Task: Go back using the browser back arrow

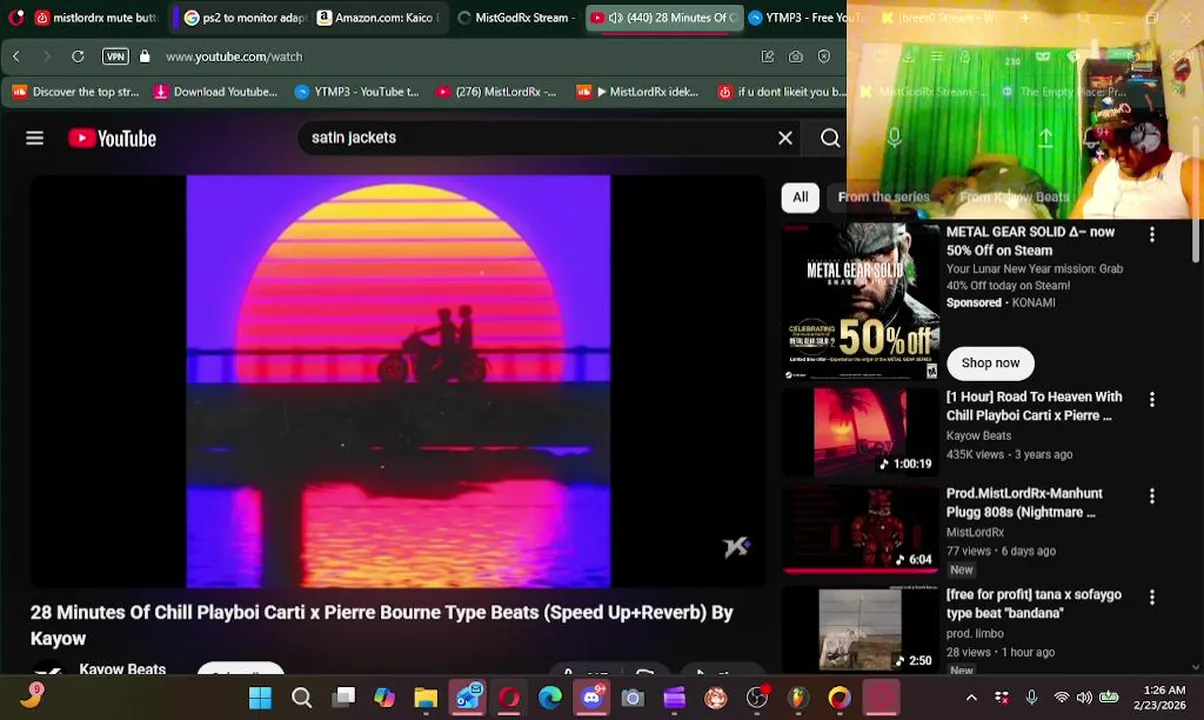Action: point(16,57)
